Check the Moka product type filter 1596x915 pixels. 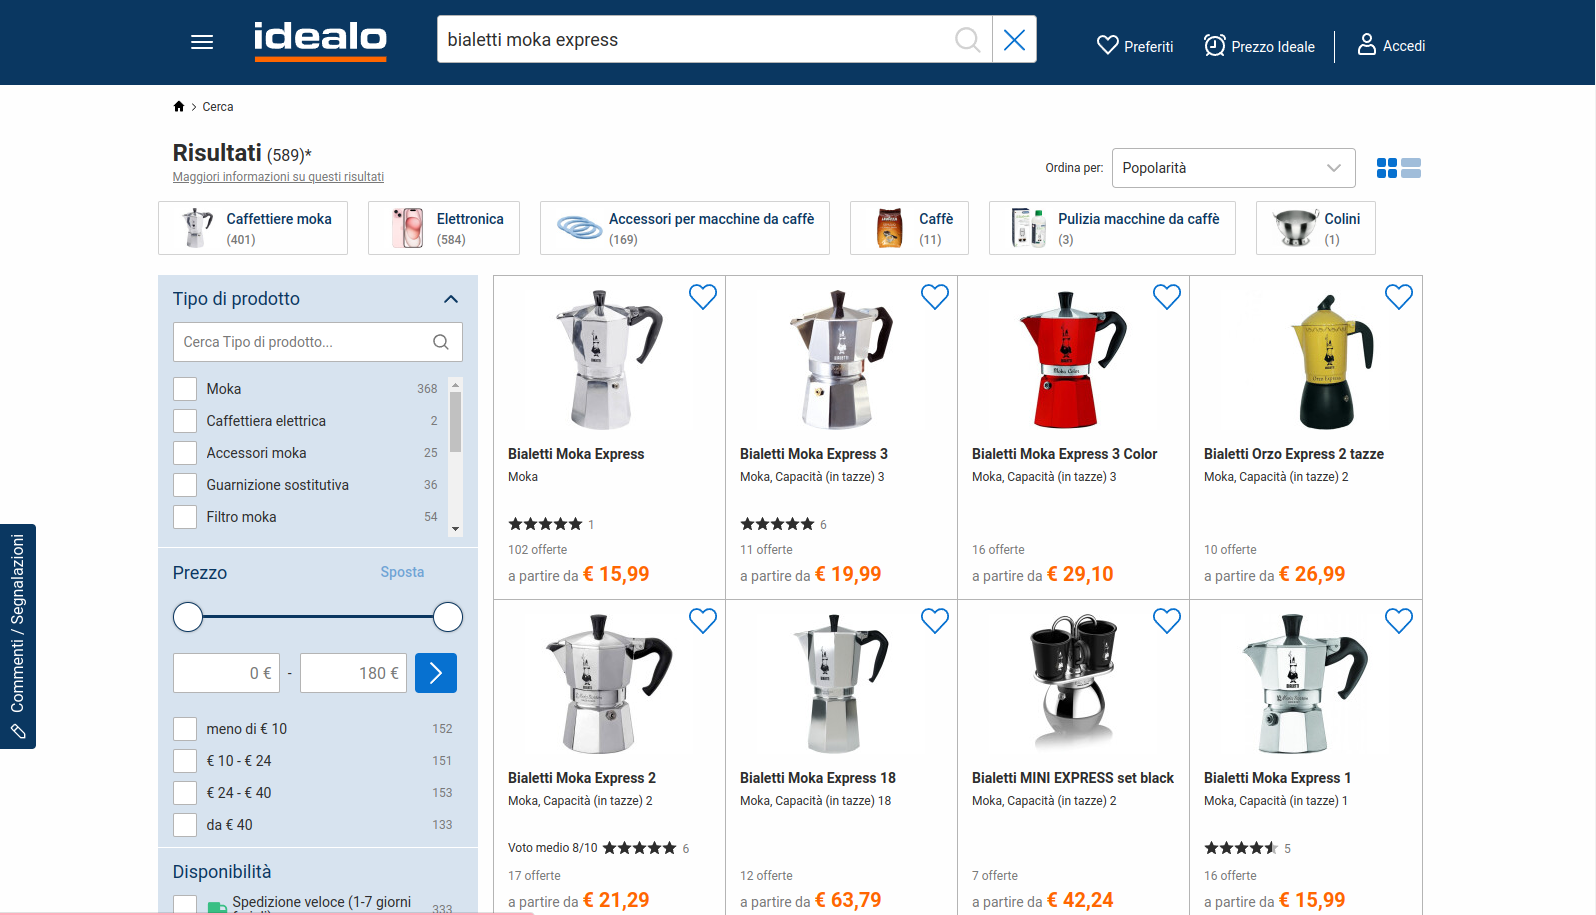coord(185,389)
